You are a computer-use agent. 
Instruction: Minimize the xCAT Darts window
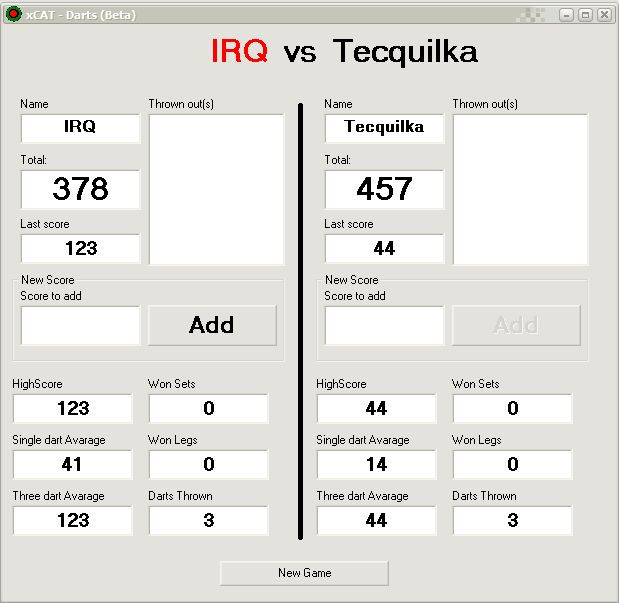pos(566,15)
